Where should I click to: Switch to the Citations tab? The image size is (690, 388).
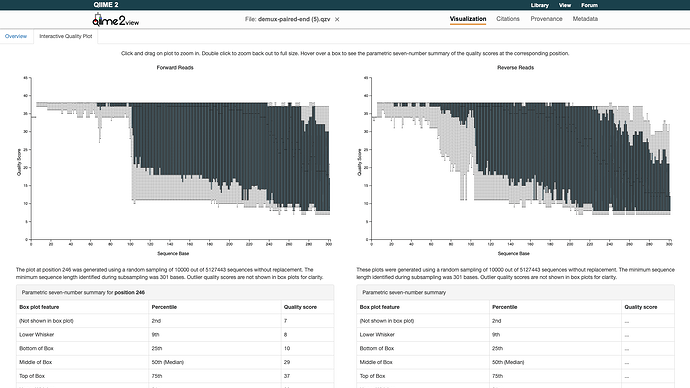coord(508,19)
